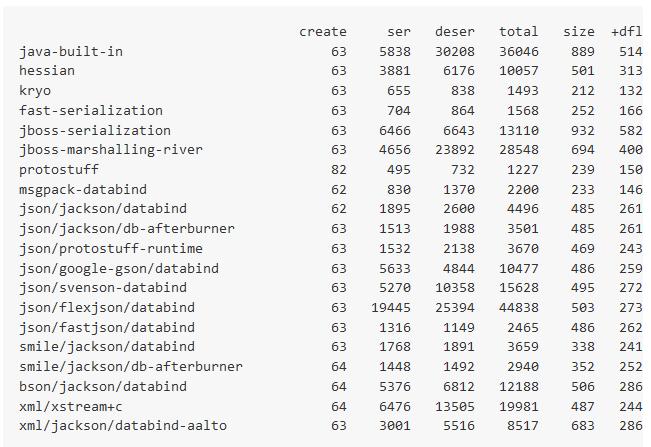This screenshot has height=447, width=651.
Task: Click the 'ser' column header
Action: tap(399, 32)
